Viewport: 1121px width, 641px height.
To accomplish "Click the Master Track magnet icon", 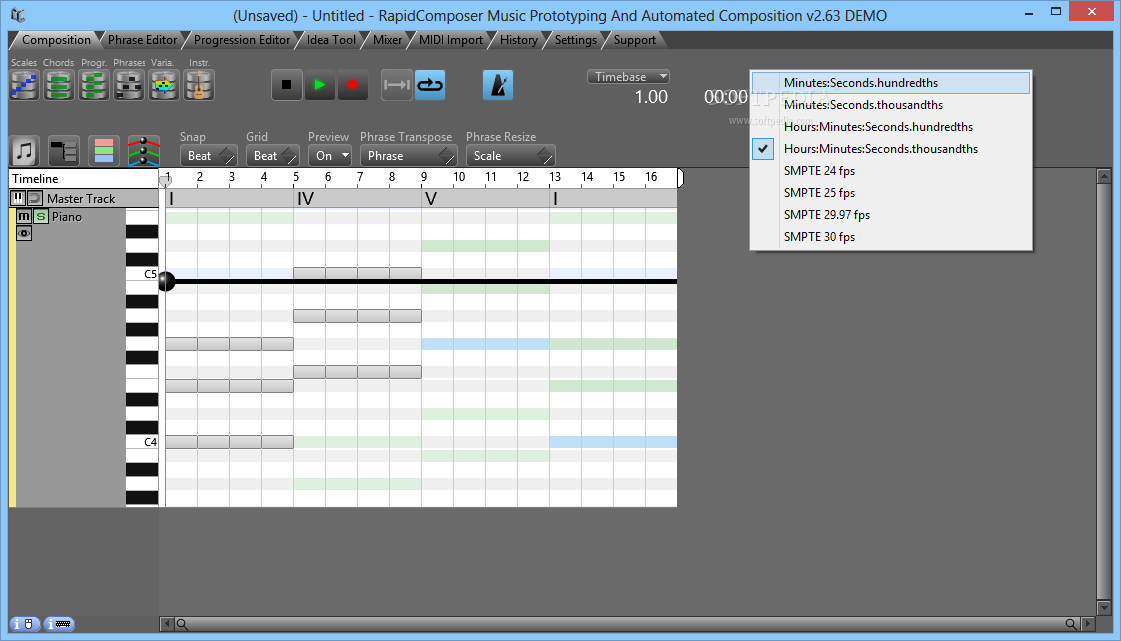I will point(34,198).
